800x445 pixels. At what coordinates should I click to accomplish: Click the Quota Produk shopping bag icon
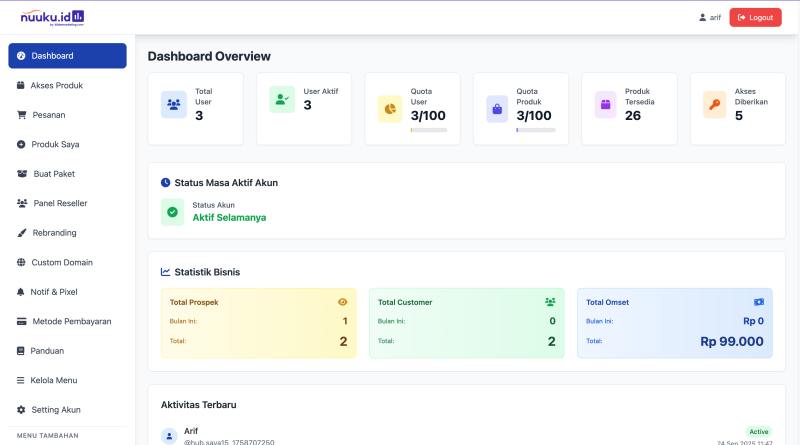click(x=498, y=108)
